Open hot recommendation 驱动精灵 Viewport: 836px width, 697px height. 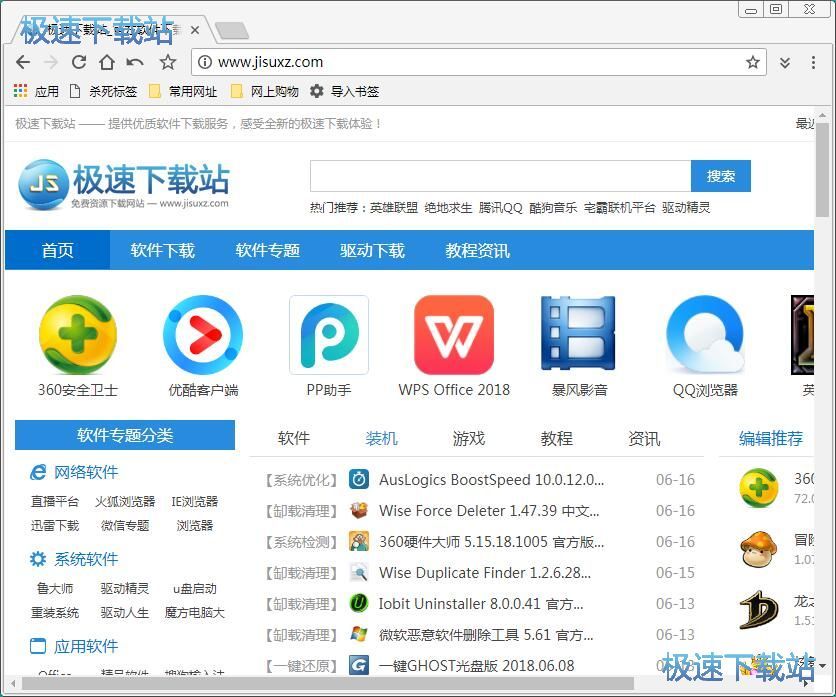(x=686, y=207)
